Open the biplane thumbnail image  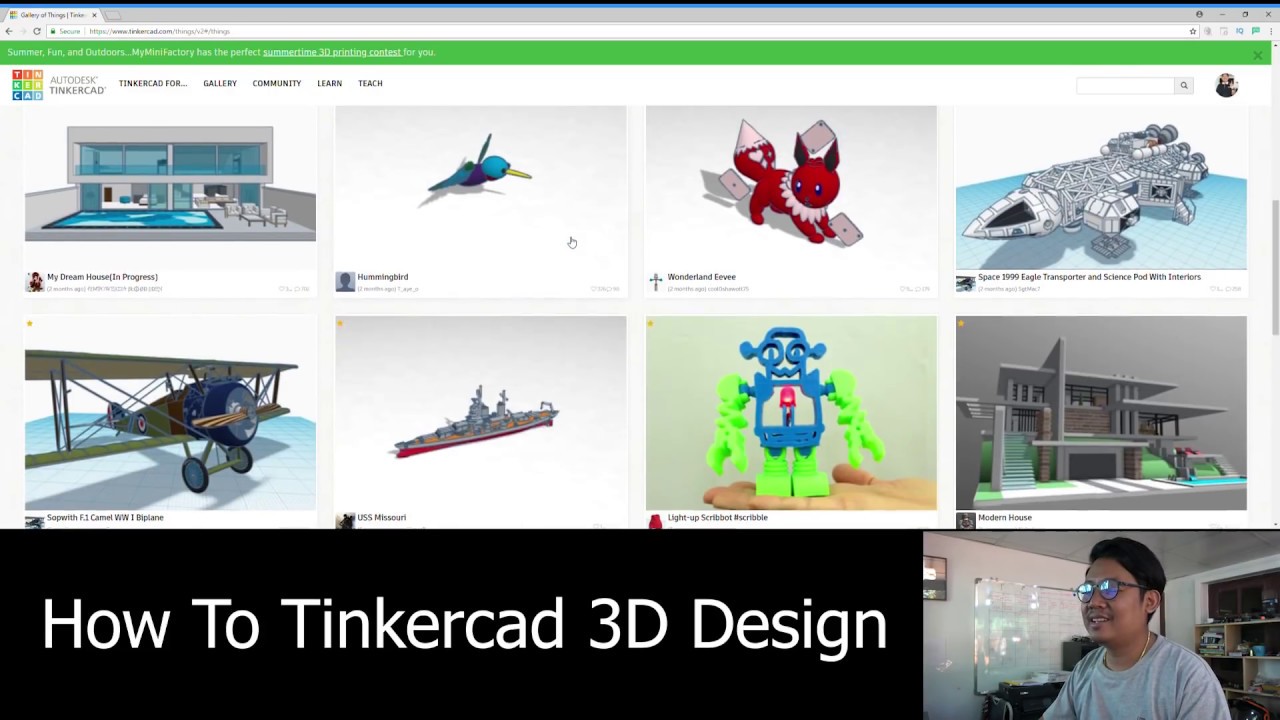(170, 413)
